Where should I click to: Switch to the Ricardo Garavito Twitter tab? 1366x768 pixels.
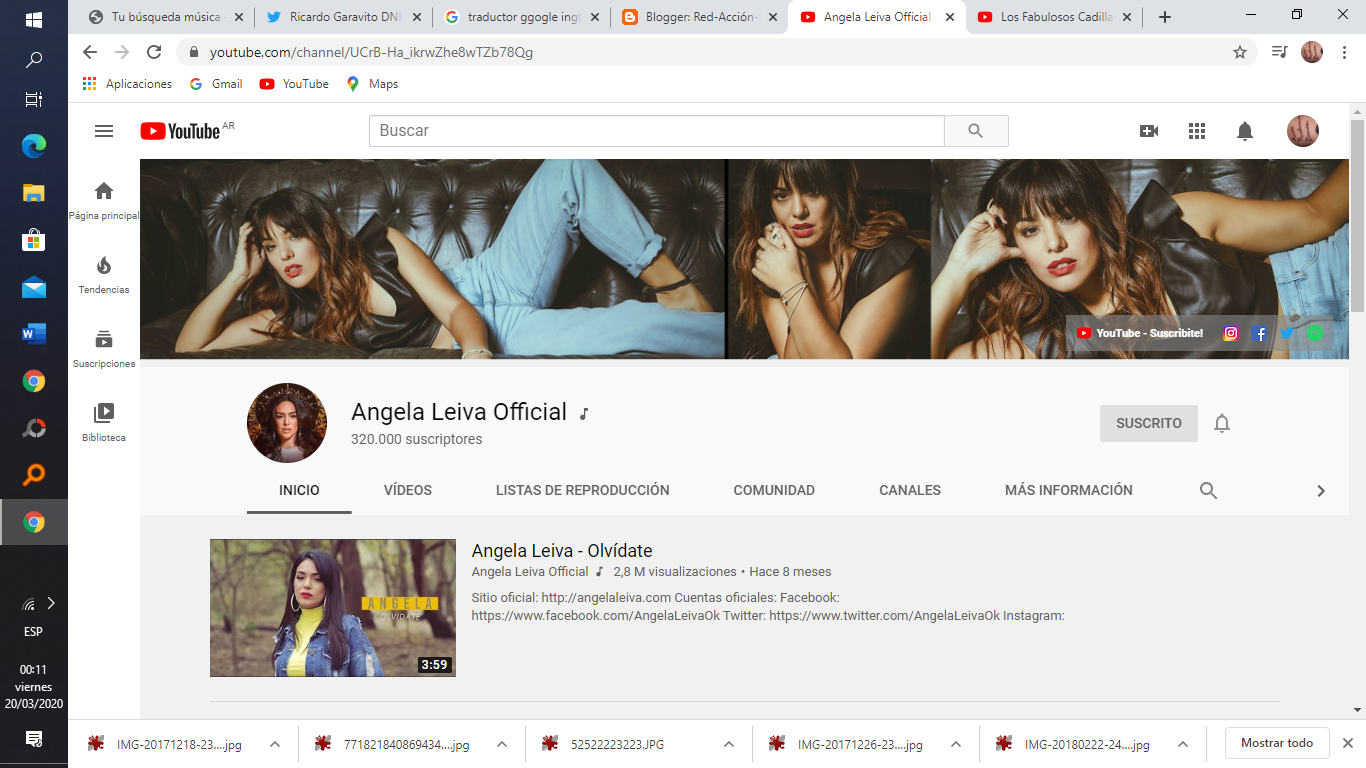coord(344,17)
